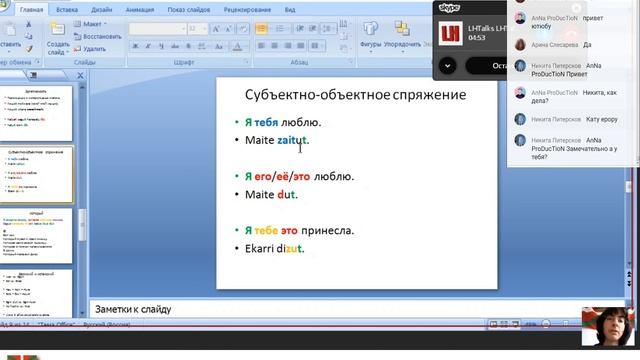
Task: Open the Главная ribbon tab
Action: pyautogui.click(x=31, y=9)
